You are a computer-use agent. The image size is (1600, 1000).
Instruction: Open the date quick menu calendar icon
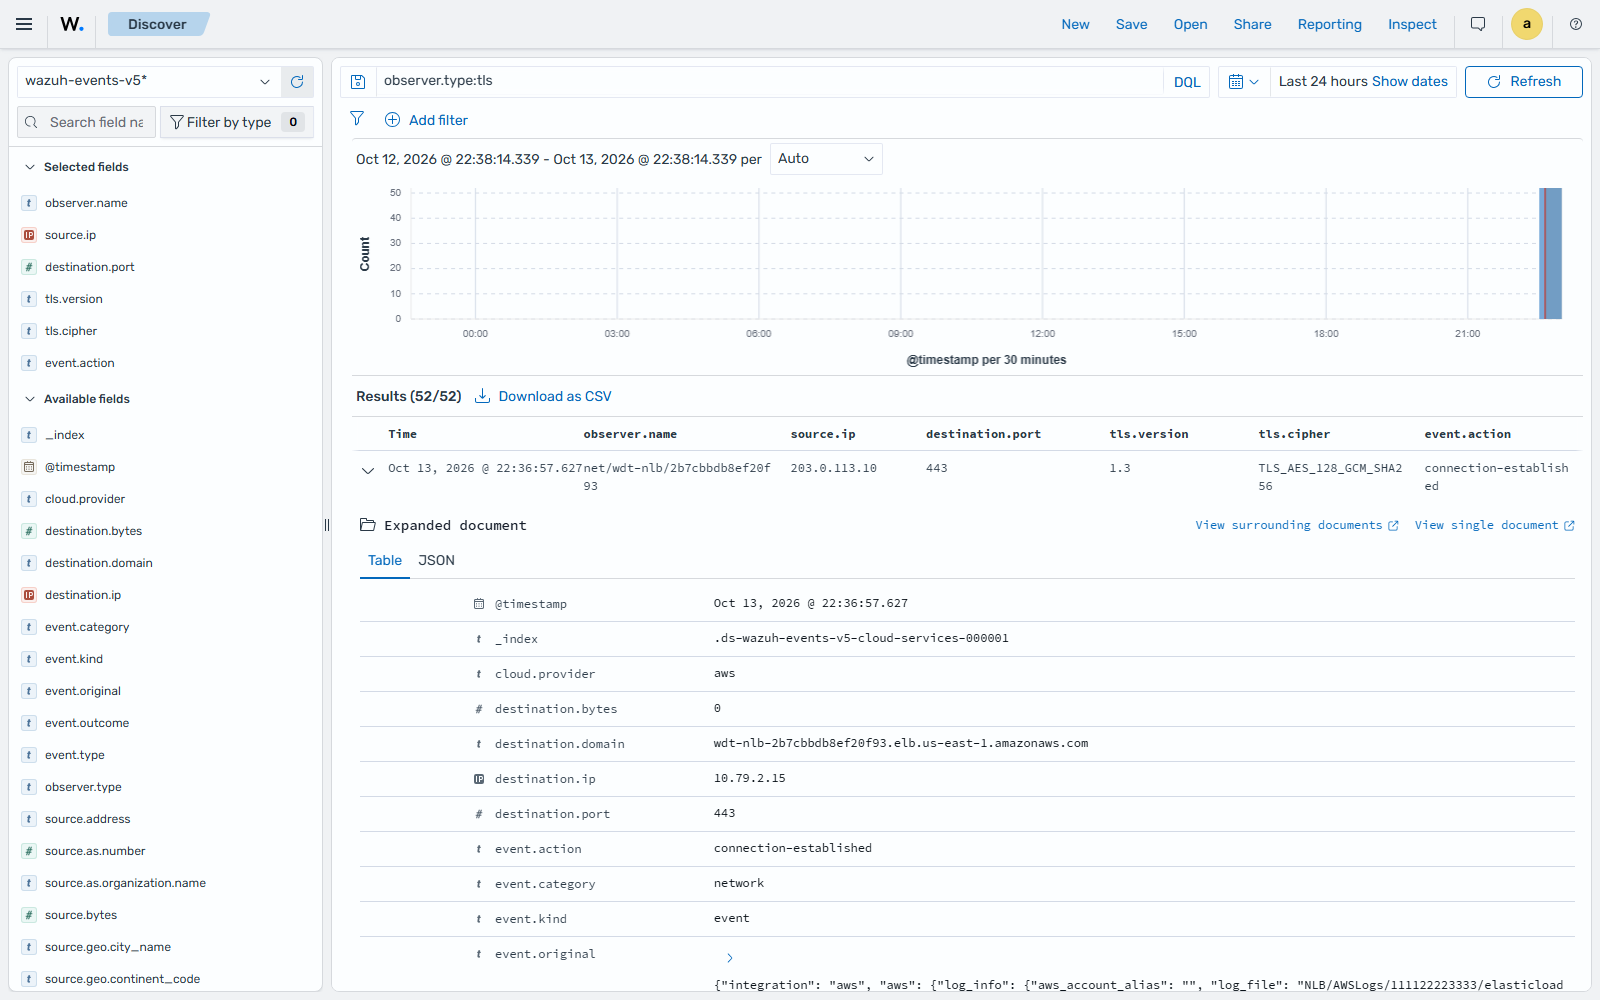pyautogui.click(x=1243, y=82)
